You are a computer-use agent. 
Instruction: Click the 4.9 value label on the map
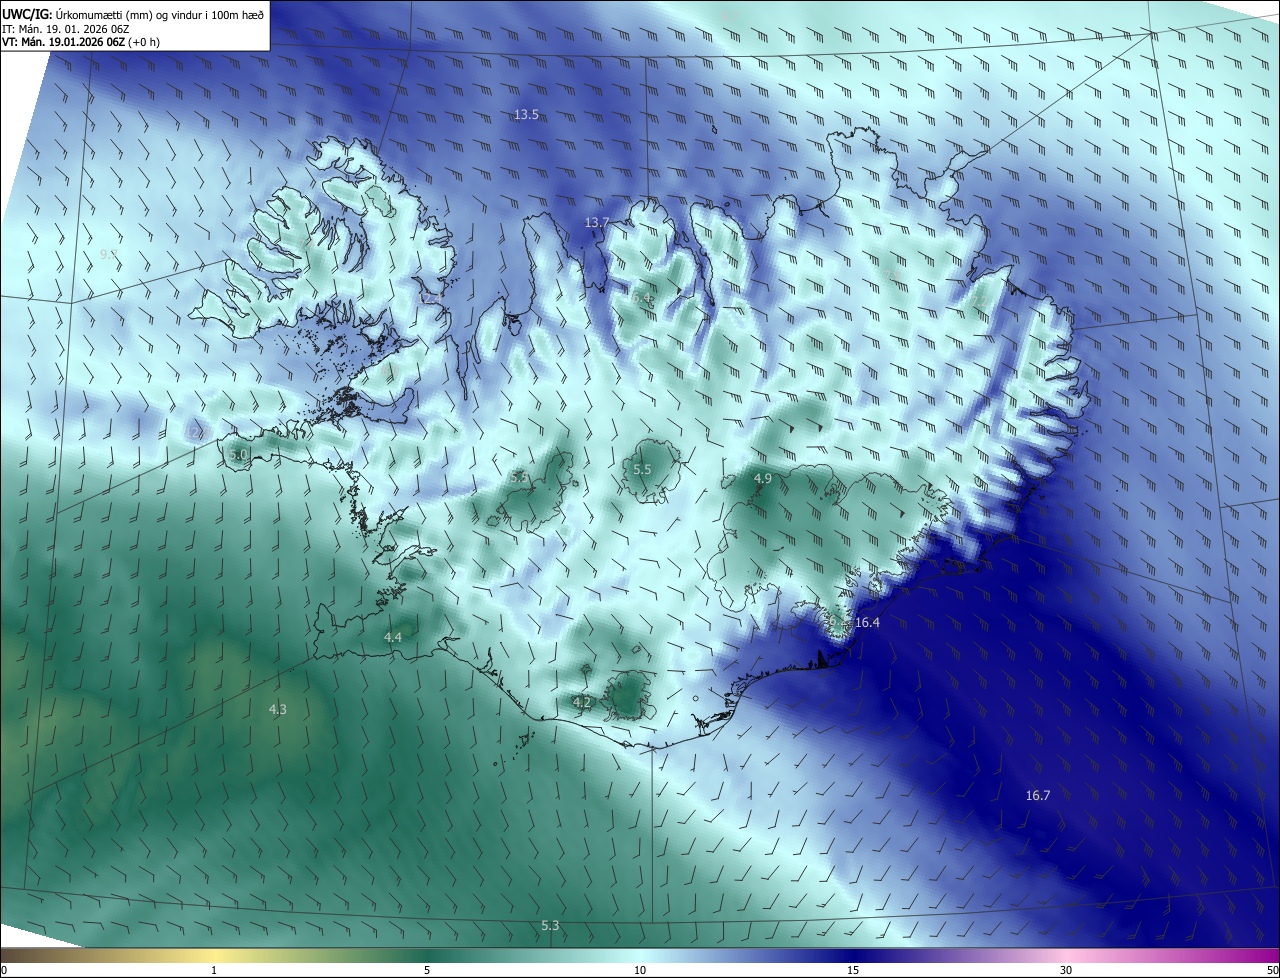[762, 479]
